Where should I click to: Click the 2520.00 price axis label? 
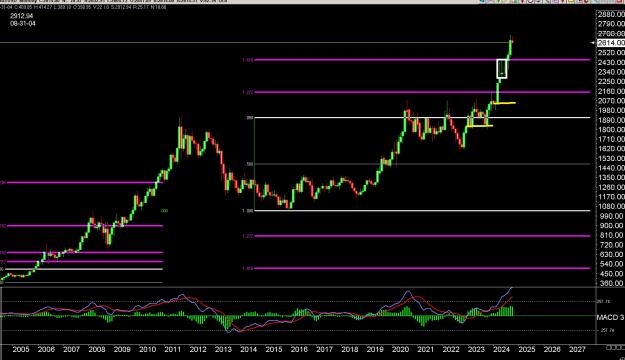pyautogui.click(x=611, y=53)
